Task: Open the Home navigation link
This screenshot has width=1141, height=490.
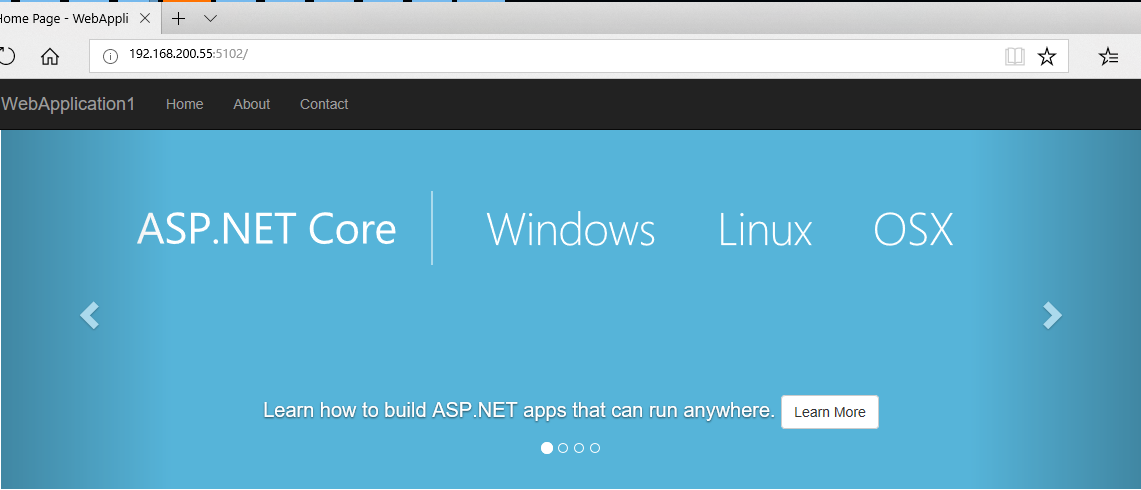Action: [184, 104]
